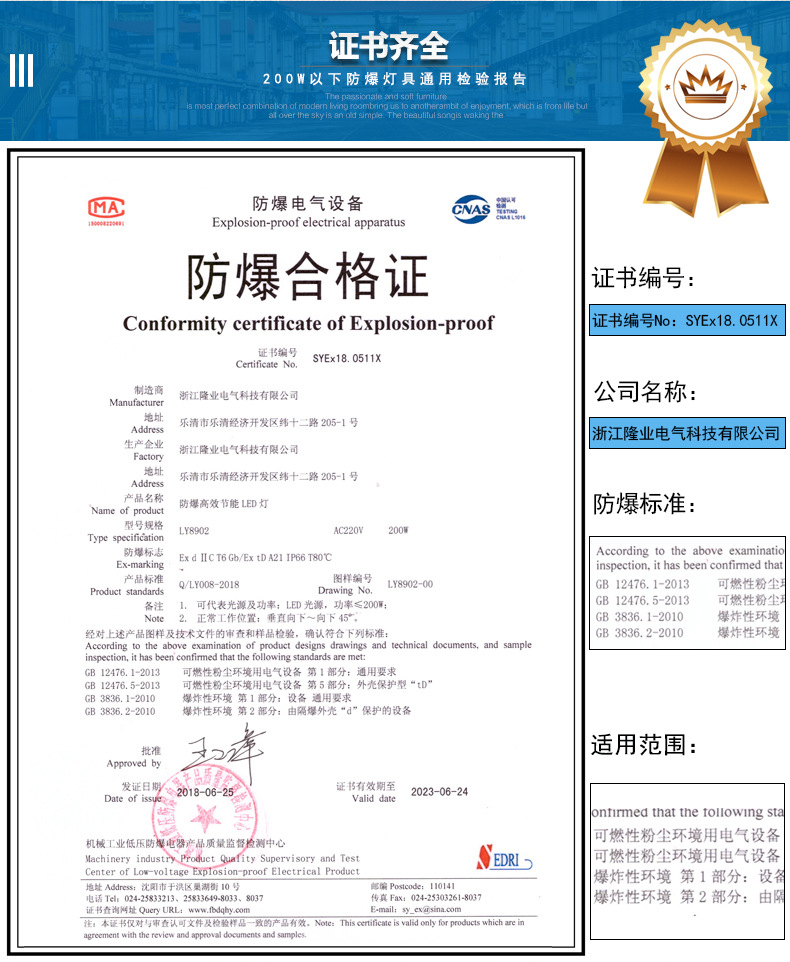Click GB 3836.1-2010 row in the certificate
Image resolution: width=790 pixels, height=962 pixels.
tap(218, 698)
